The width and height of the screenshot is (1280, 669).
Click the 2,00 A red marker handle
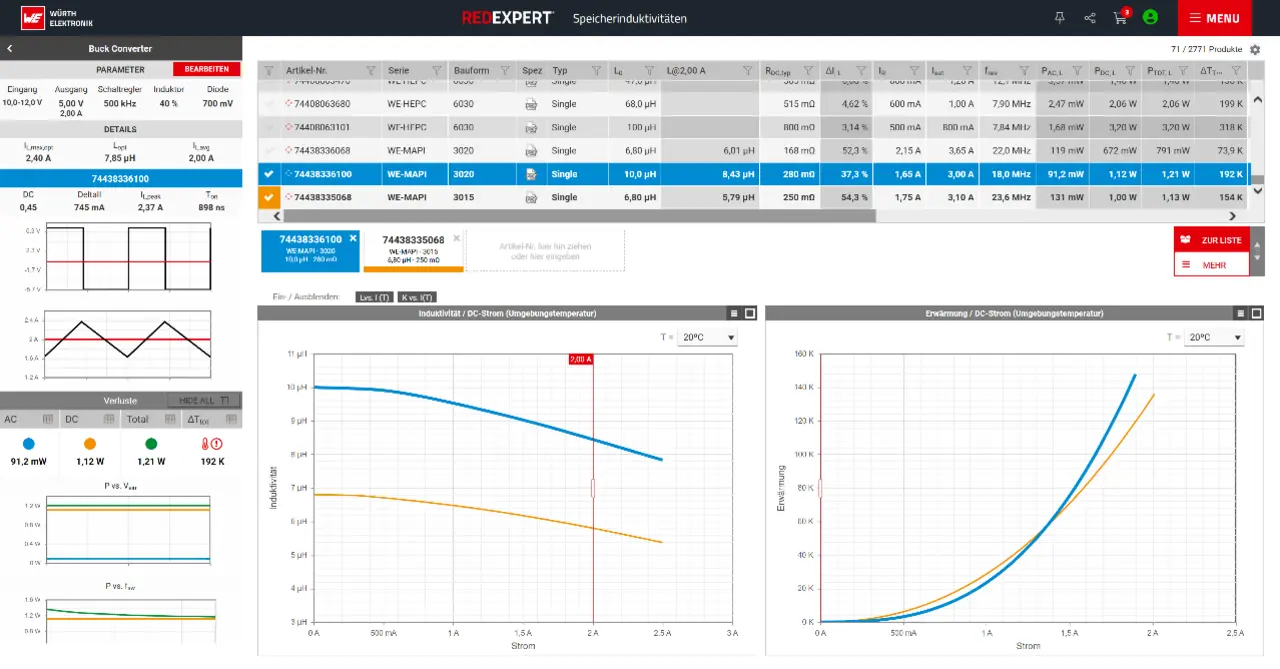click(x=594, y=488)
